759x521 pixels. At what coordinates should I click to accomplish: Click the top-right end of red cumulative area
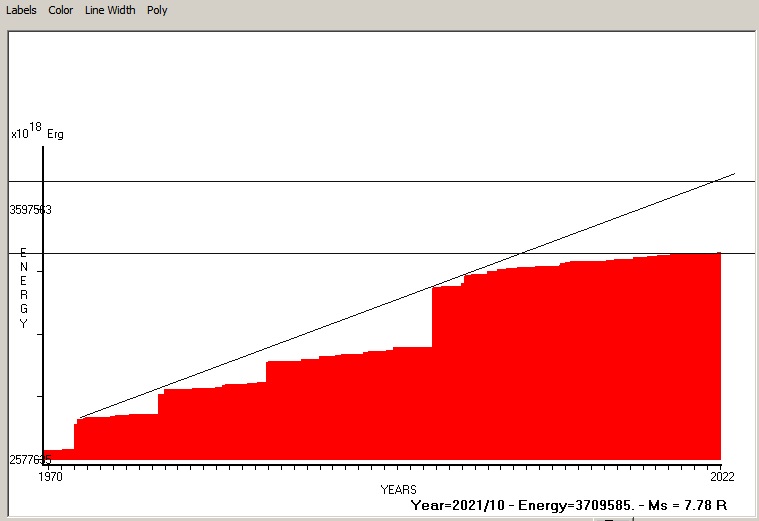718,256
